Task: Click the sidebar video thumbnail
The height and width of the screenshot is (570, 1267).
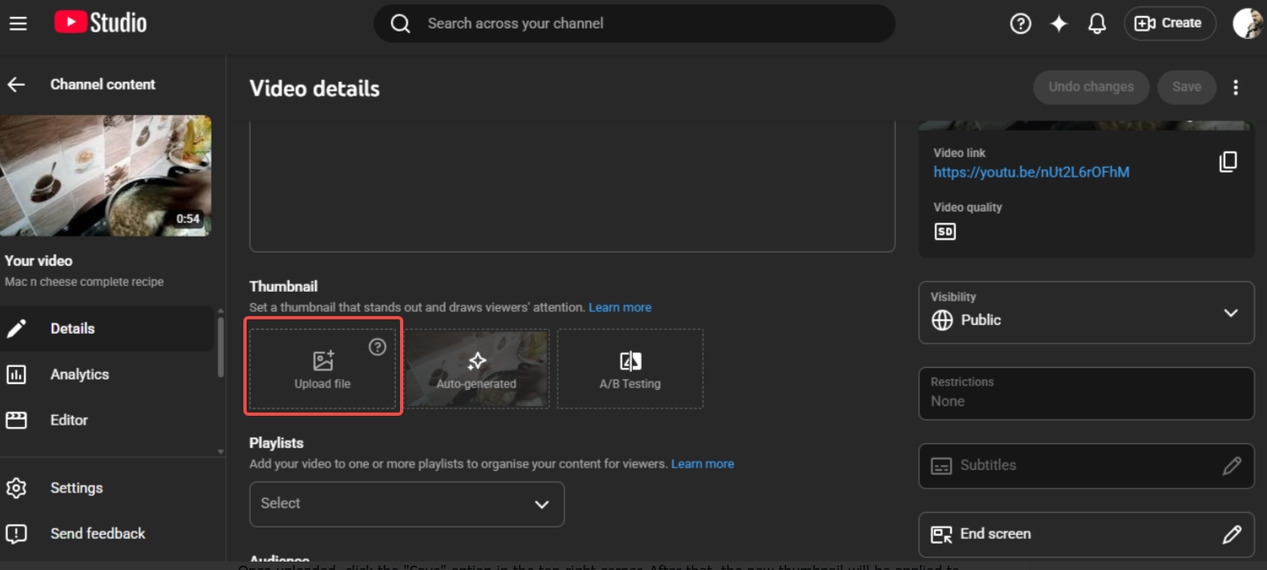Action: click(x=106, y=176)
